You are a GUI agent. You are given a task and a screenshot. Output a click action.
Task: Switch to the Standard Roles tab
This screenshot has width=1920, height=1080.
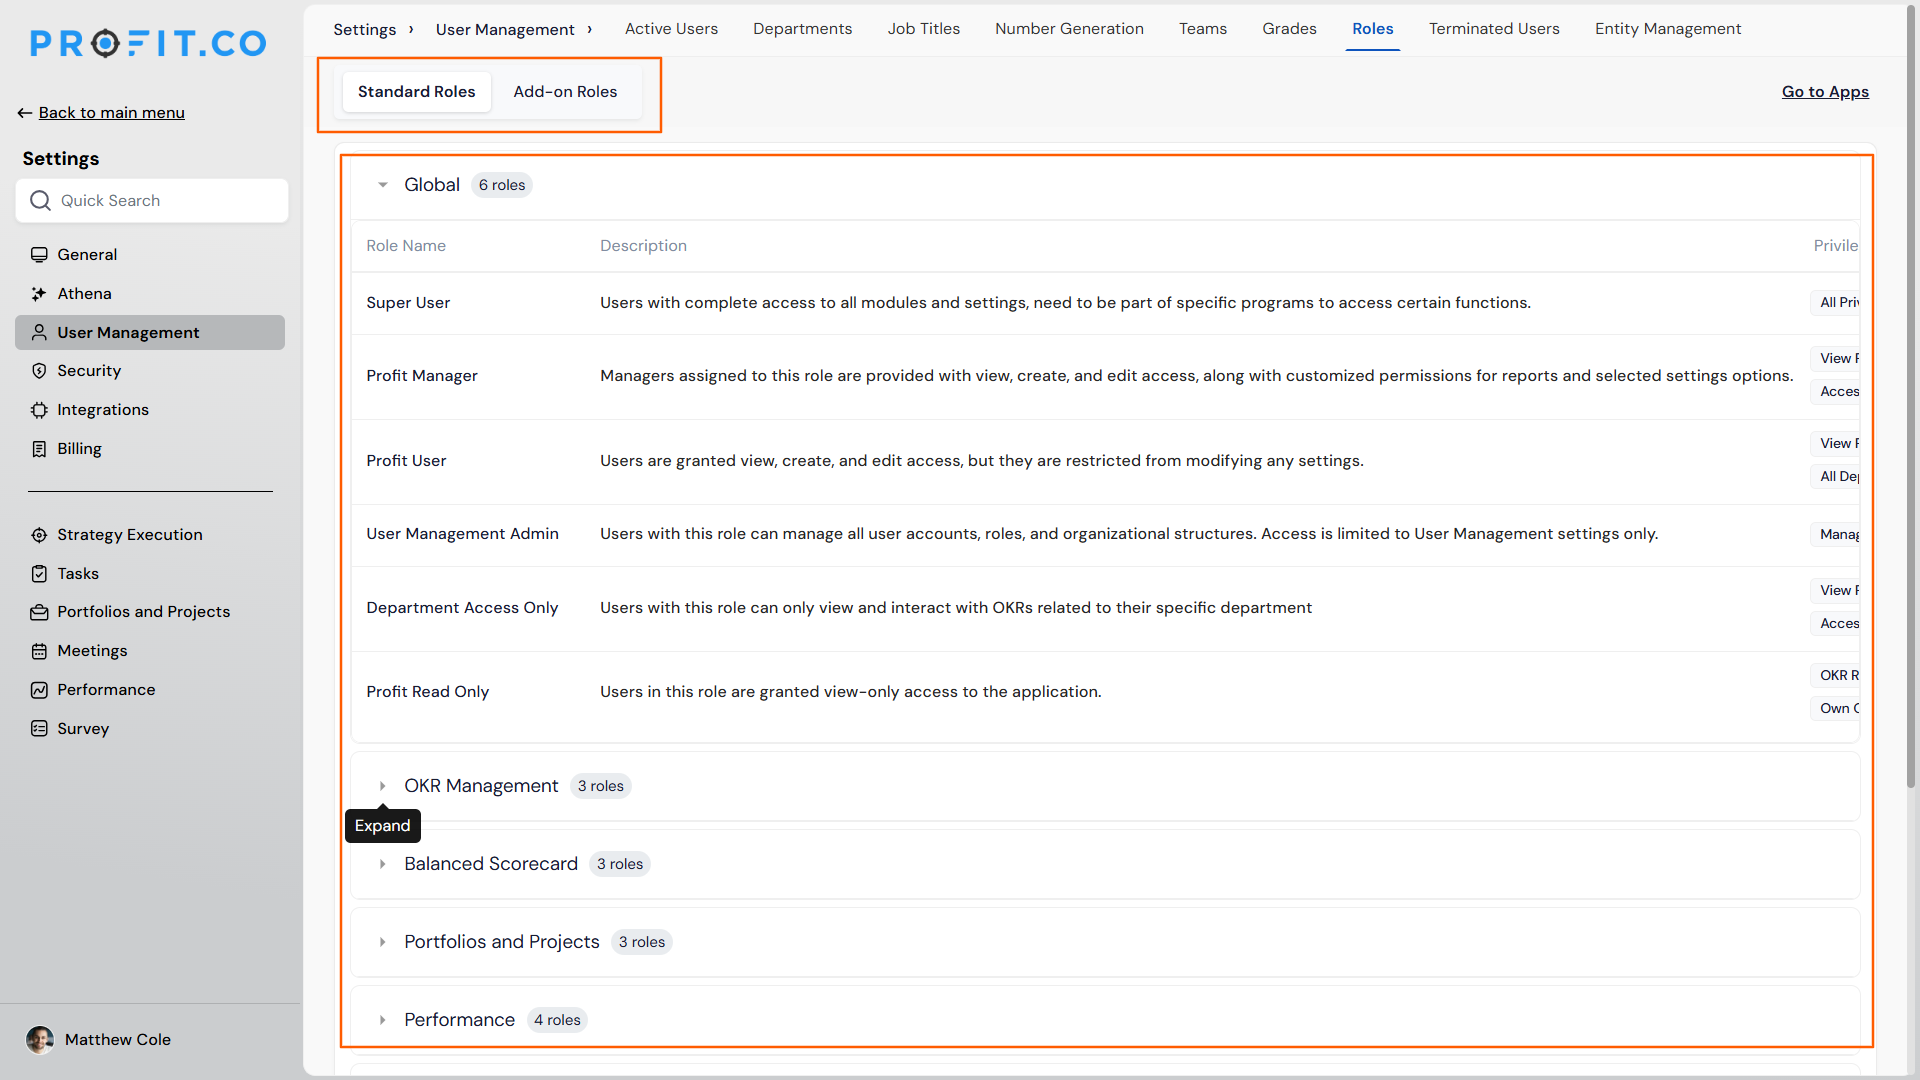[x=417, y=92]
